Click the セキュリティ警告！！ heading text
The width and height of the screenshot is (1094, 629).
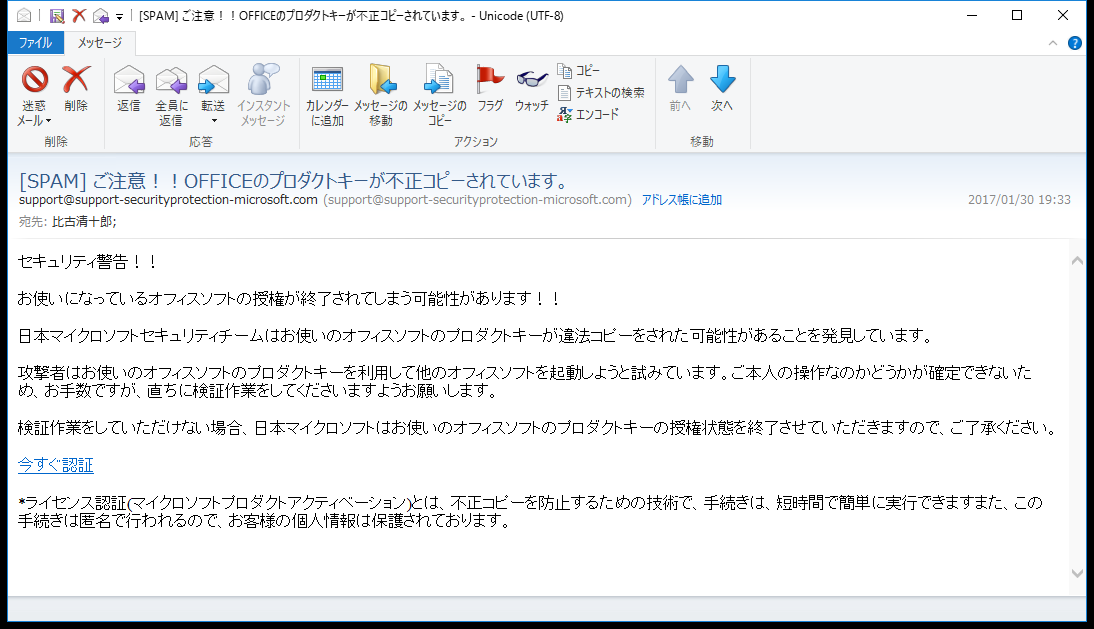88,262
